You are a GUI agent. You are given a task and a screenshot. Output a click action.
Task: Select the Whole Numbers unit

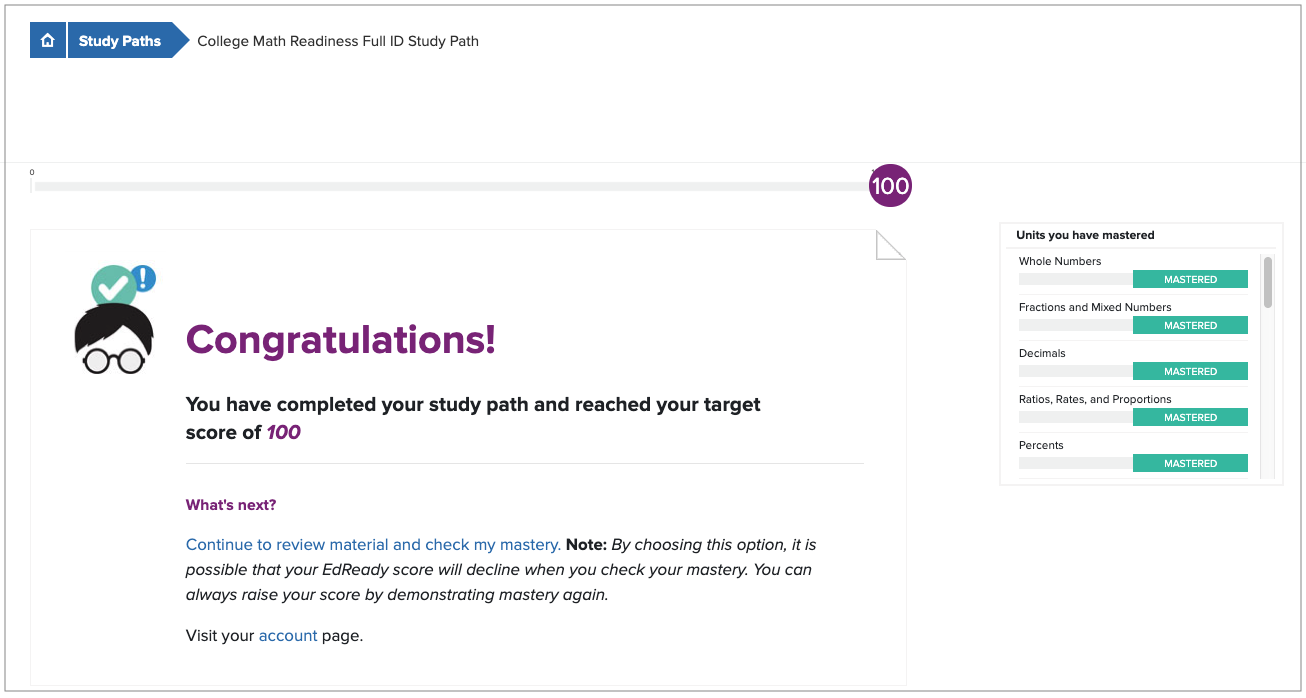click(1060, 261)
